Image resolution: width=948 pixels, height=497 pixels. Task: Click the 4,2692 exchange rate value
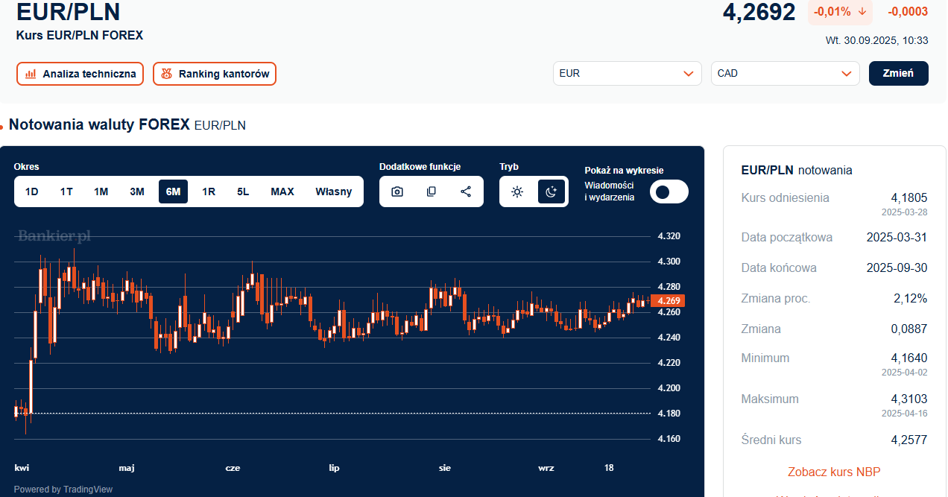[759, 12]
